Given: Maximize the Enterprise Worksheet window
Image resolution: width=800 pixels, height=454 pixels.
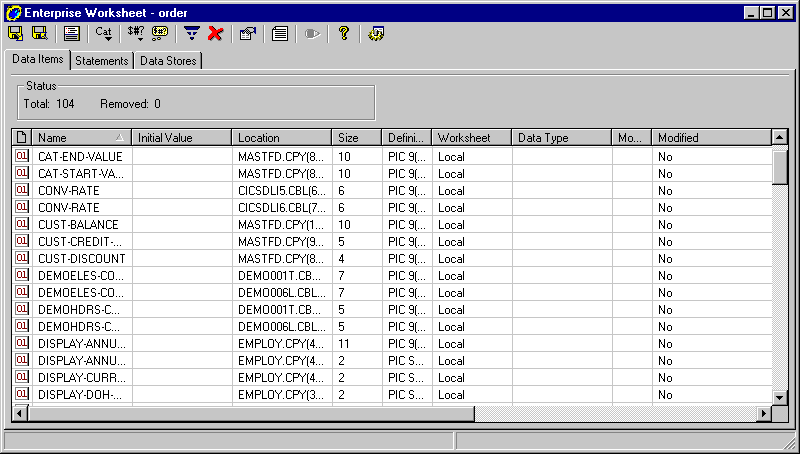Looking at the screenshot, I should coord(767,13).
